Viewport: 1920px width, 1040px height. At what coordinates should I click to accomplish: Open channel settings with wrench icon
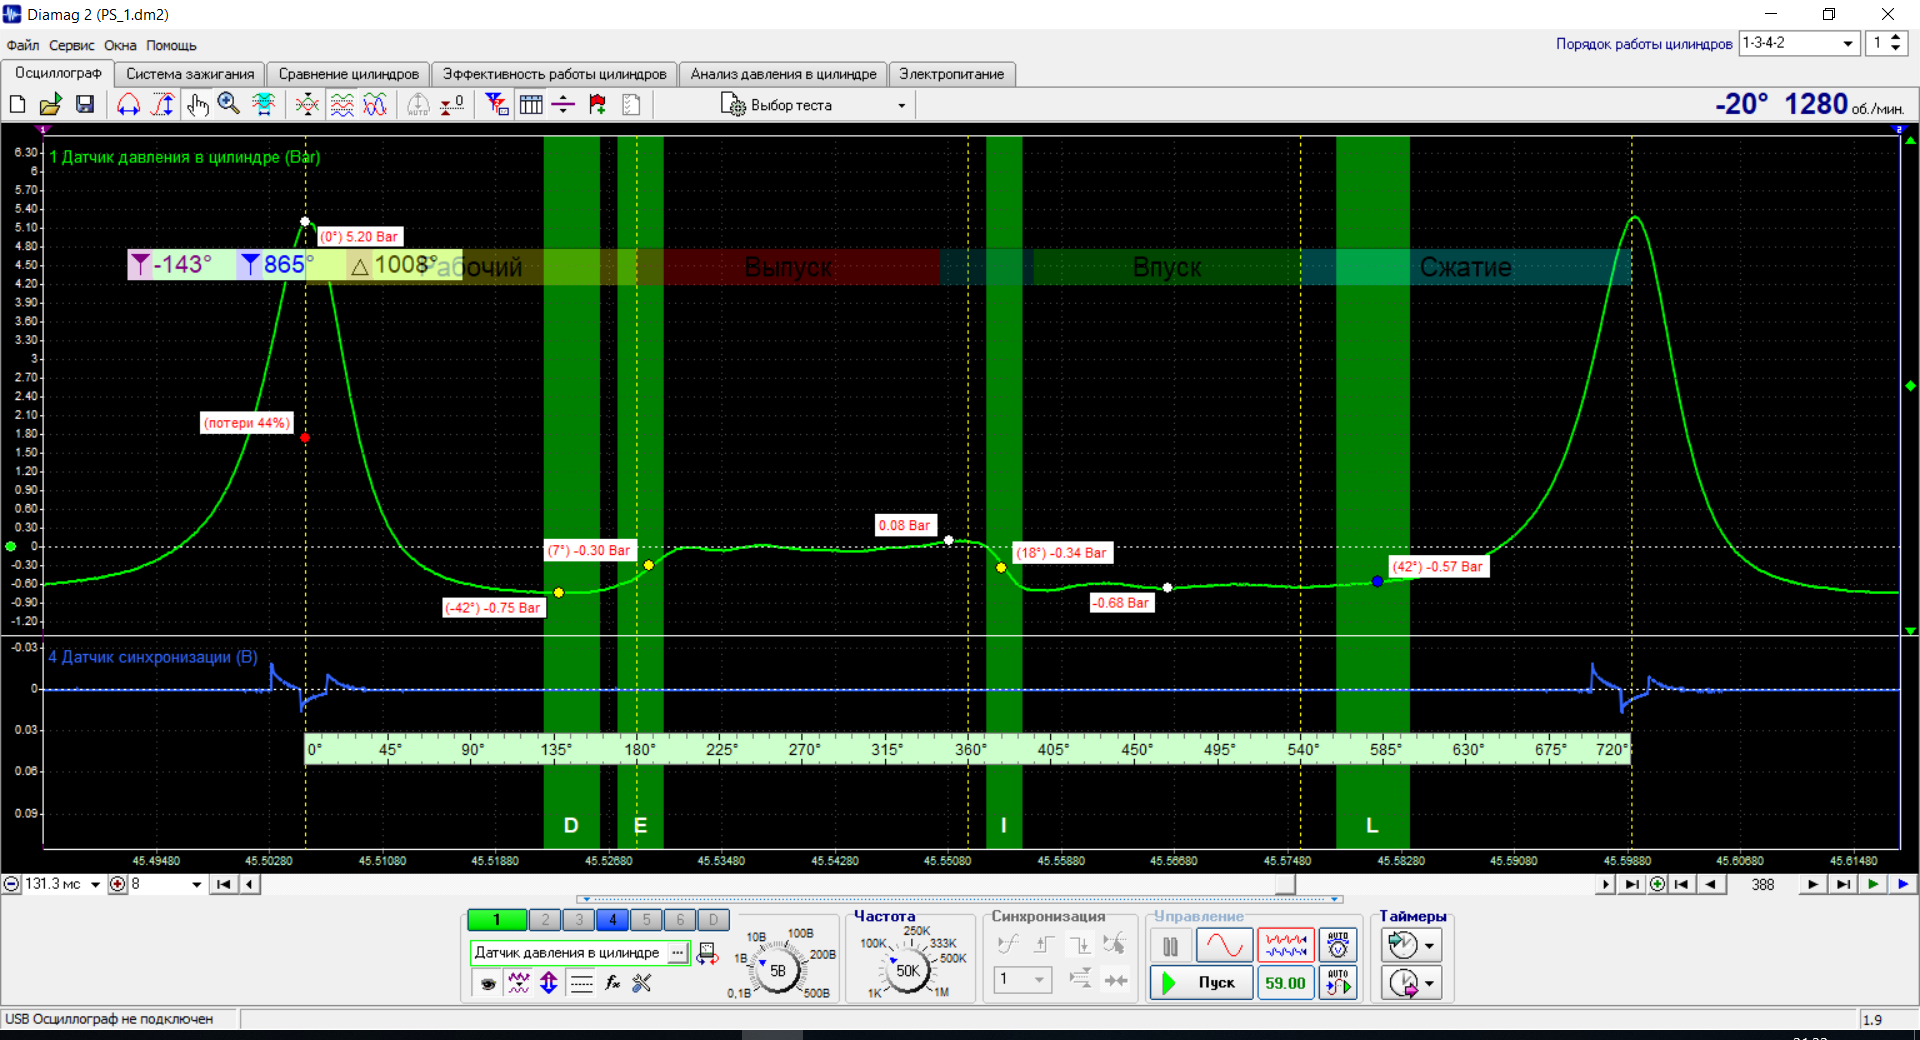point(642,984)
